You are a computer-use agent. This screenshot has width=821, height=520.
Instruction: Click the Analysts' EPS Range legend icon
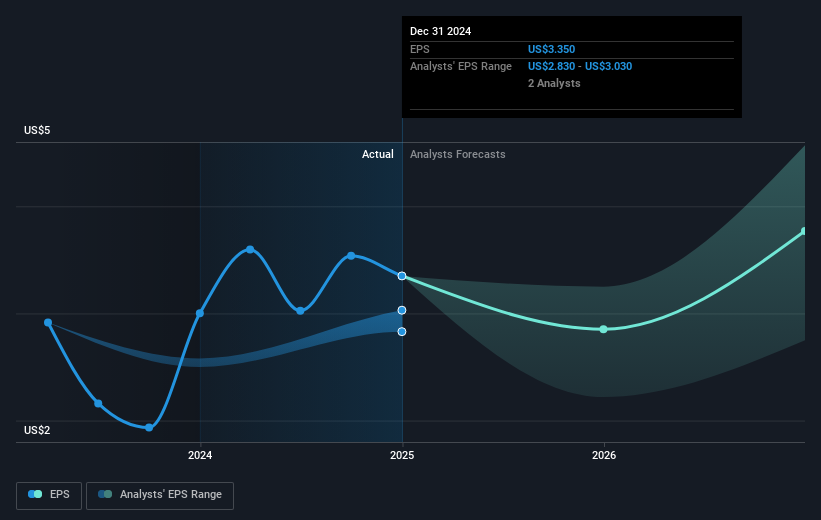[x=105, y=494]
